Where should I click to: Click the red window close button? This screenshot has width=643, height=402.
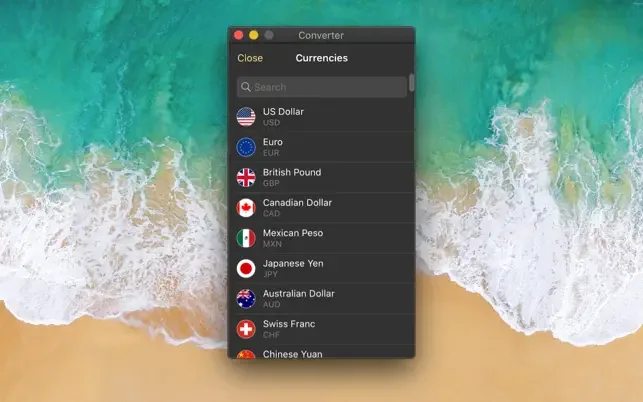point(238,35)
